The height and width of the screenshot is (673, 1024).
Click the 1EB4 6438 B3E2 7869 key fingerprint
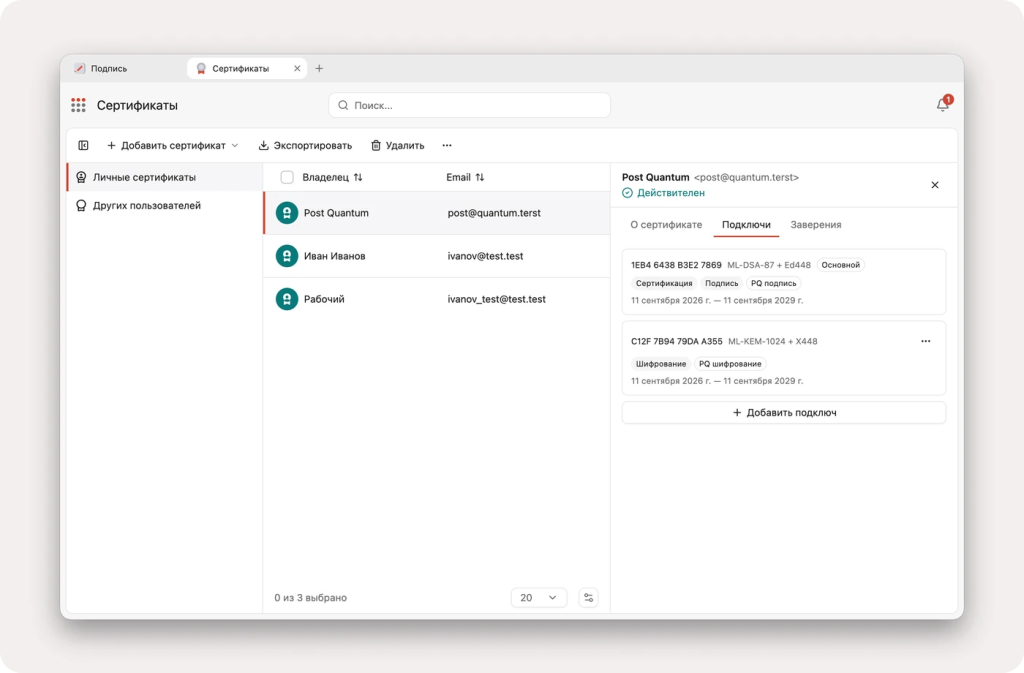pos(676,265)
